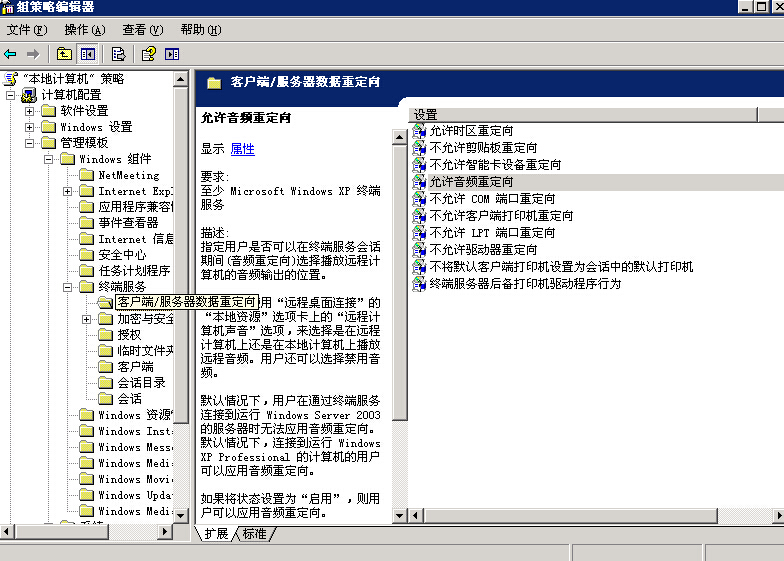The width and height of the screenshot is (784, 561).
Task: Collapse the 管理模板 tree node
Action: [x=30, y=143]
